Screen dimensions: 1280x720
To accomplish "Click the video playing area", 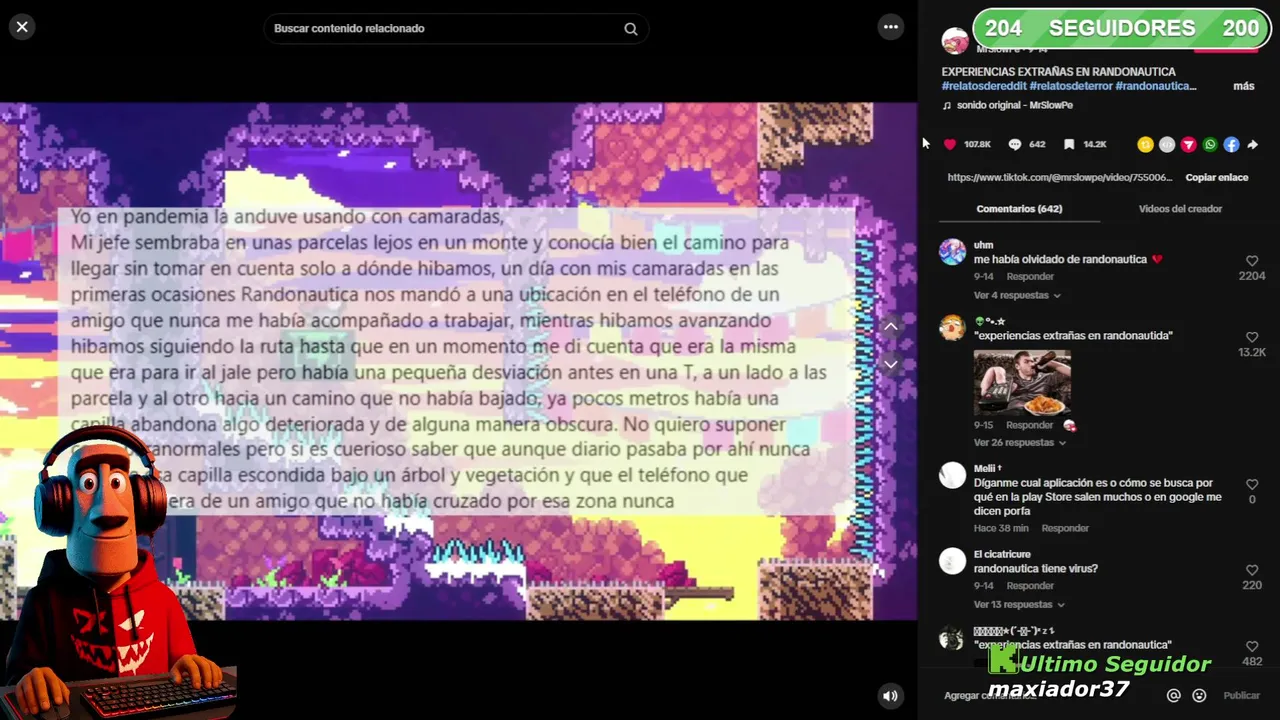I will [x=458, y=362].
